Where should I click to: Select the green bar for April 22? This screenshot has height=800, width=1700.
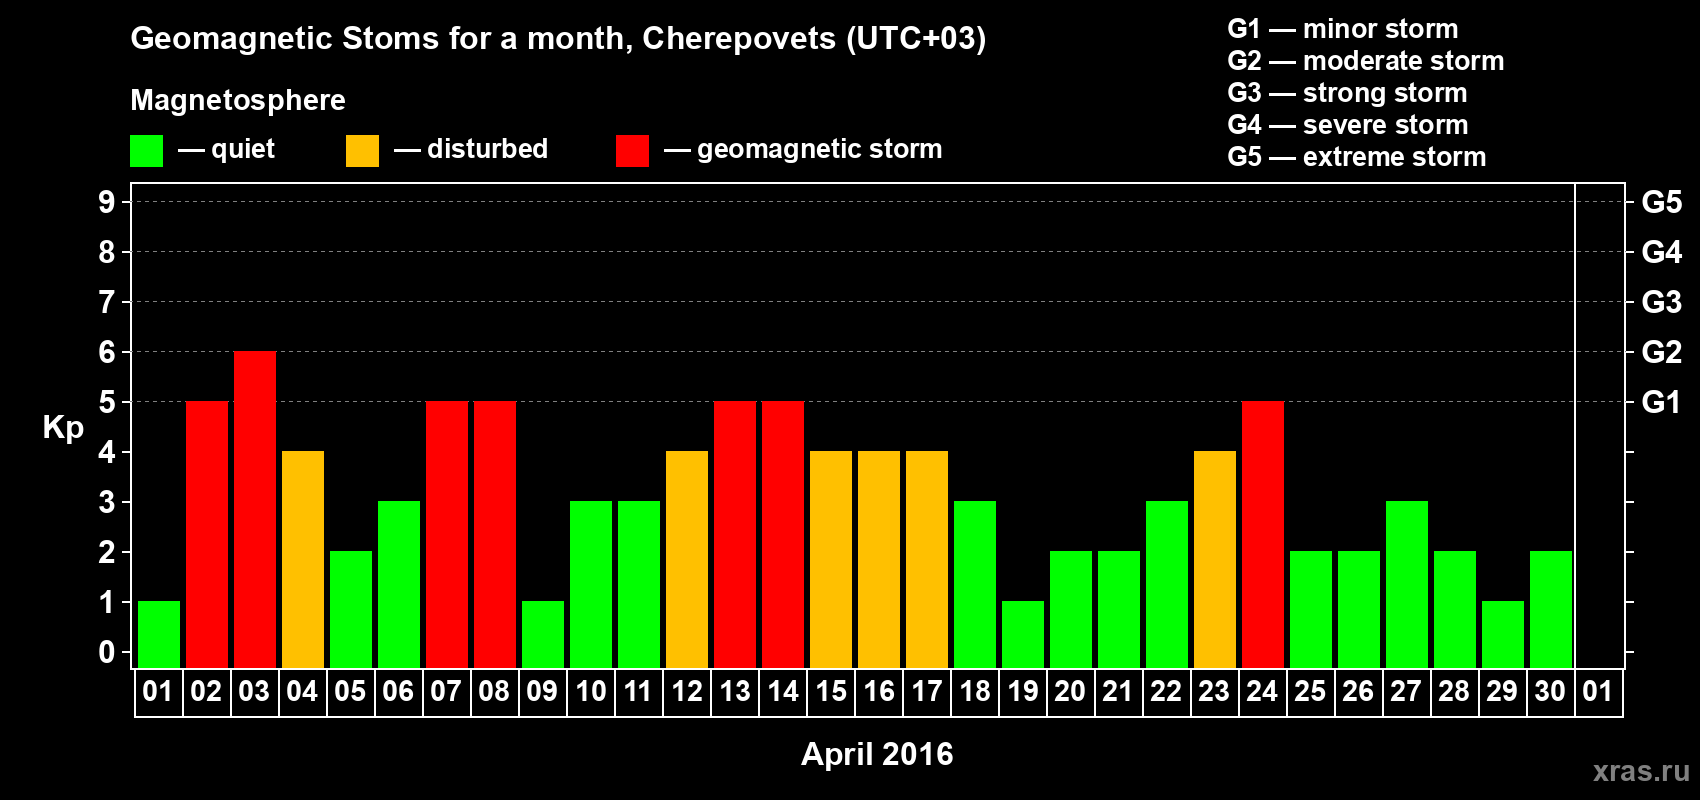pyautogui.click(x=1167, y=585)
